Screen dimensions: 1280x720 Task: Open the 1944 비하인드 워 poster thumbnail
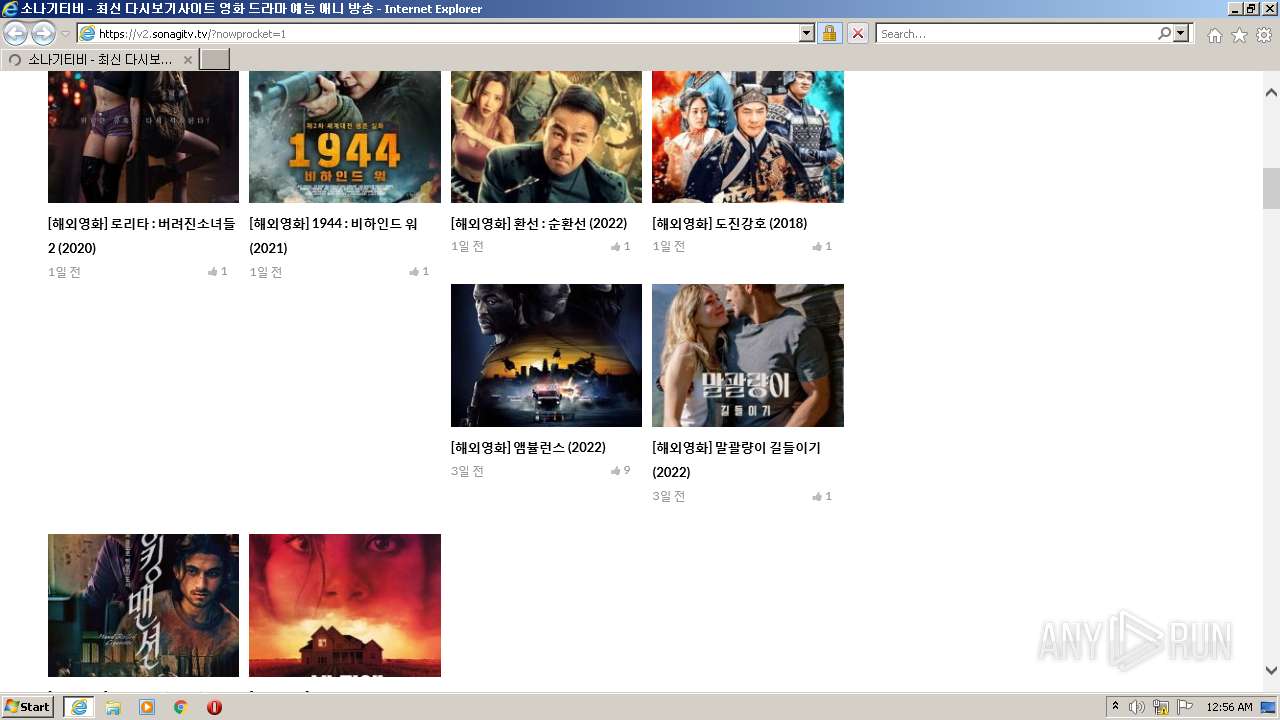[345, 137]
